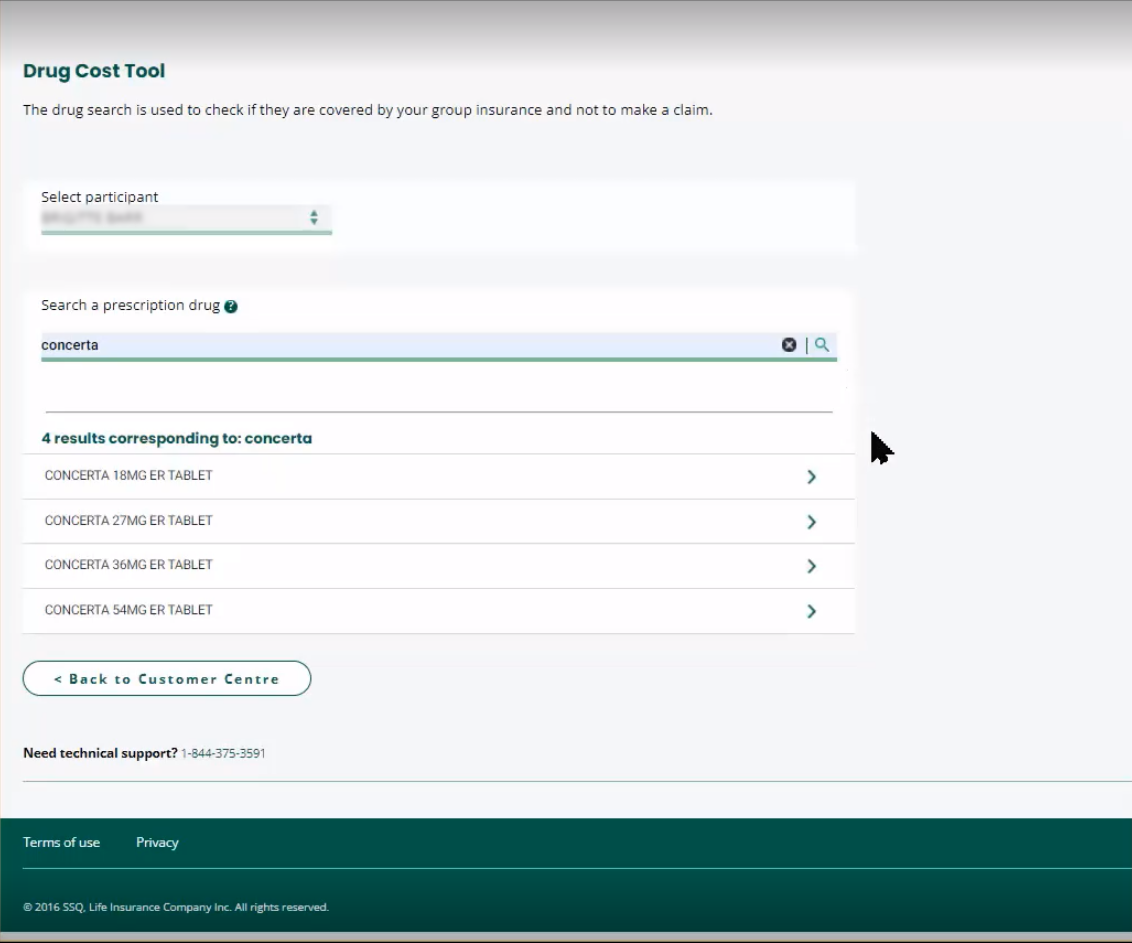Click the chevron beside CONCERTA 54MG ER TABLET

click(812, 610)
